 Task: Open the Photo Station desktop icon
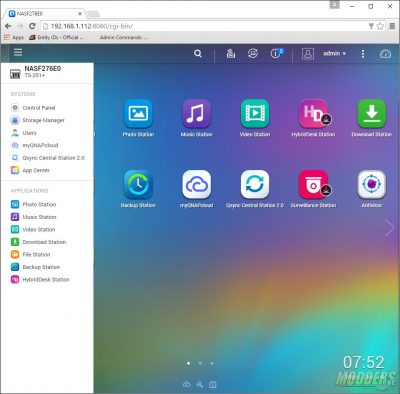138,114
